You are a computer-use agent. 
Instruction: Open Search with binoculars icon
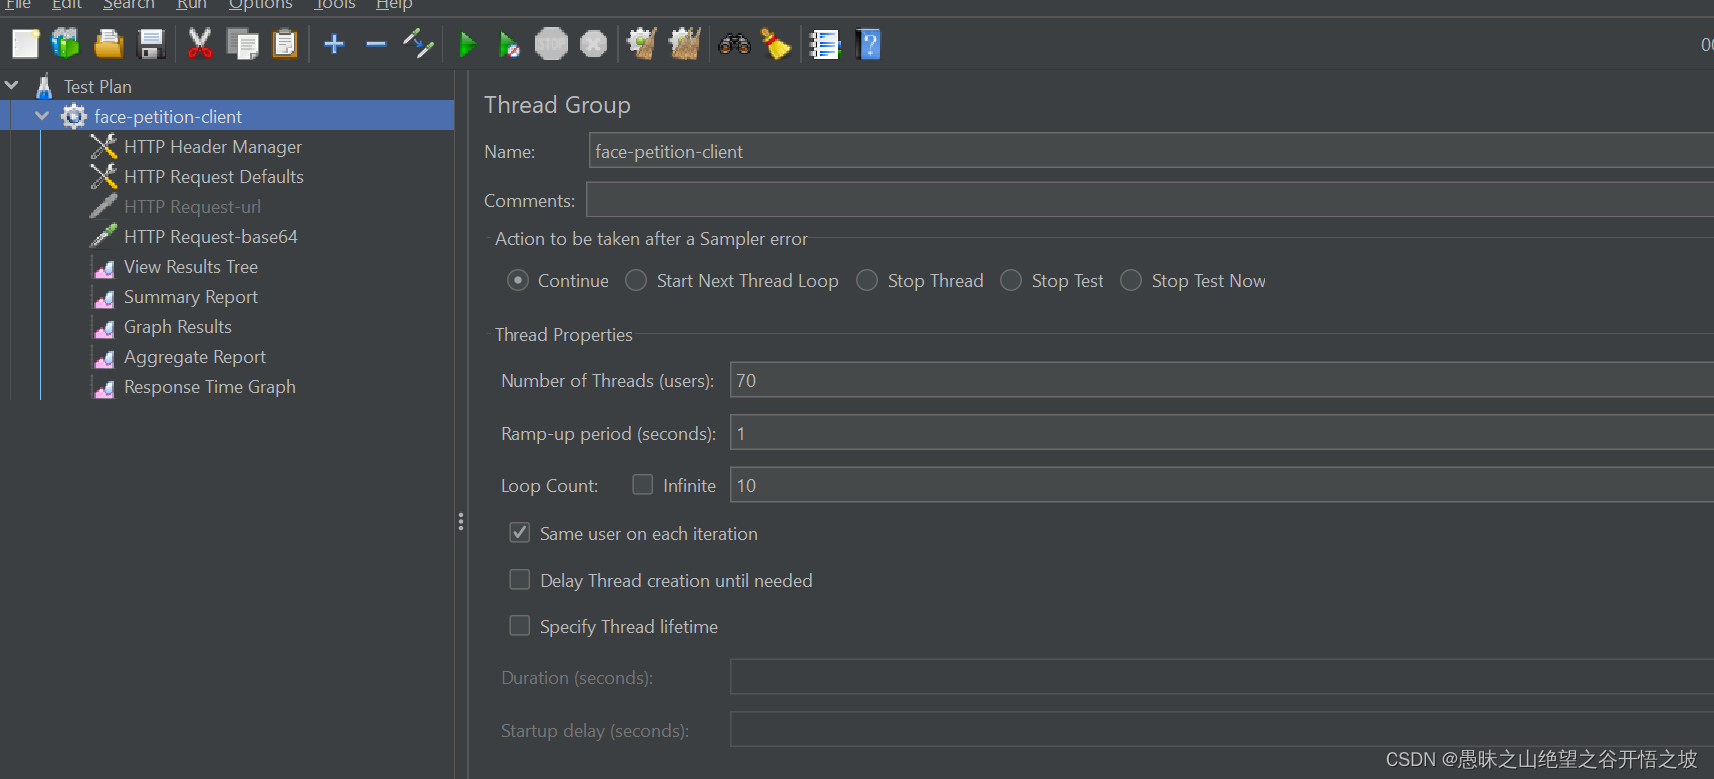[x=734, y=44]
